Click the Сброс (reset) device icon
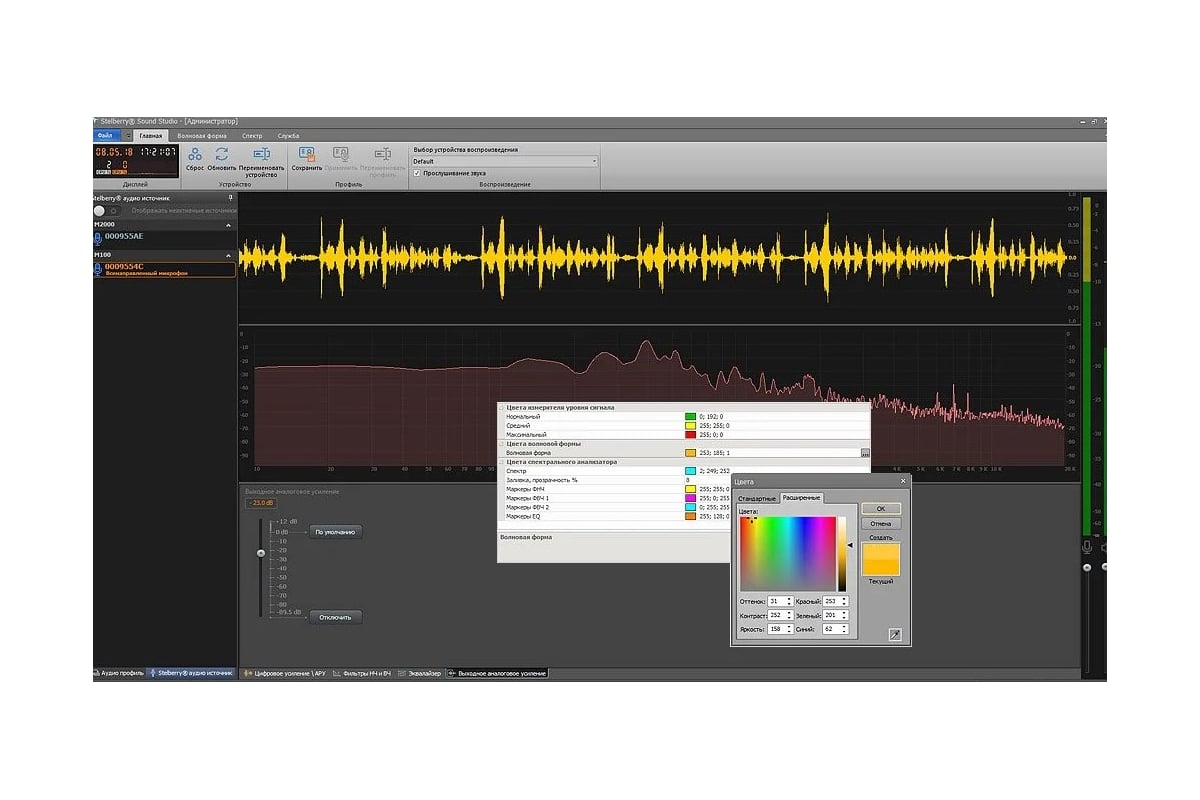 (195, 154)
